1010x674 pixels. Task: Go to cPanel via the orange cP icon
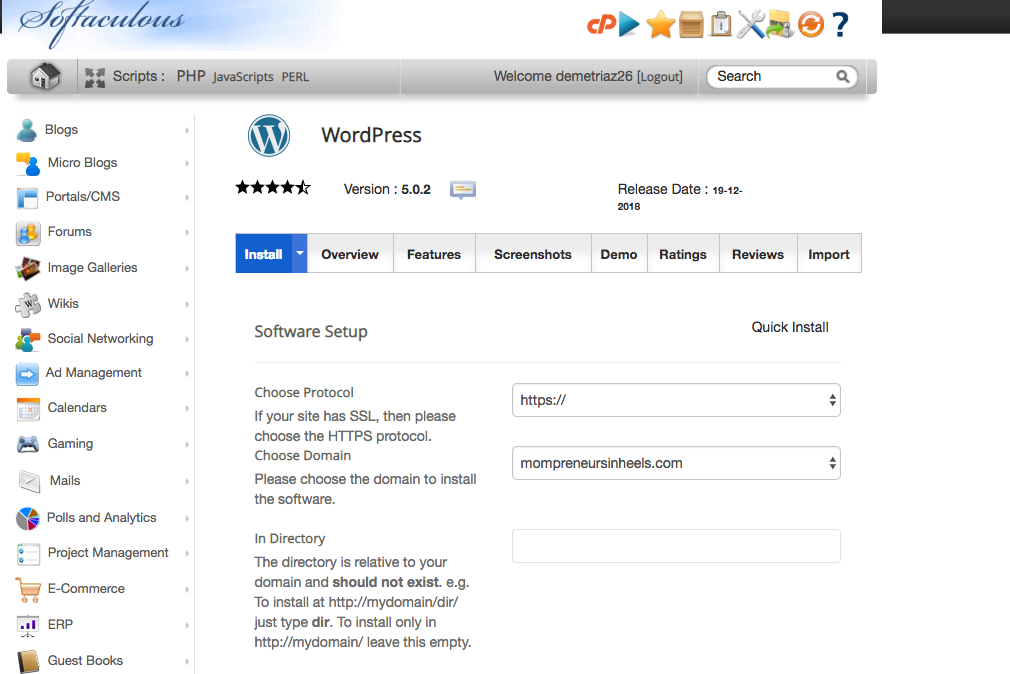(x=600, y=24)
